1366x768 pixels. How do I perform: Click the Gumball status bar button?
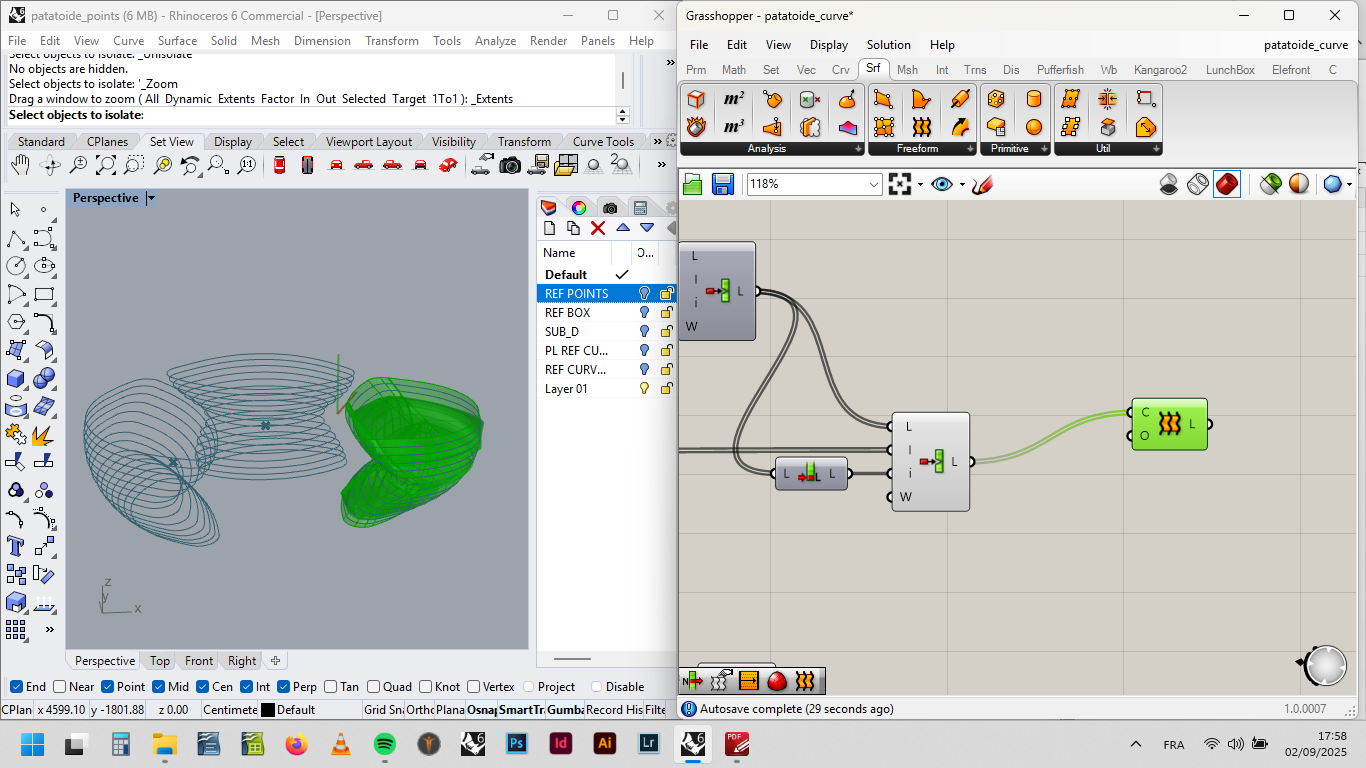tap(563, 710)
